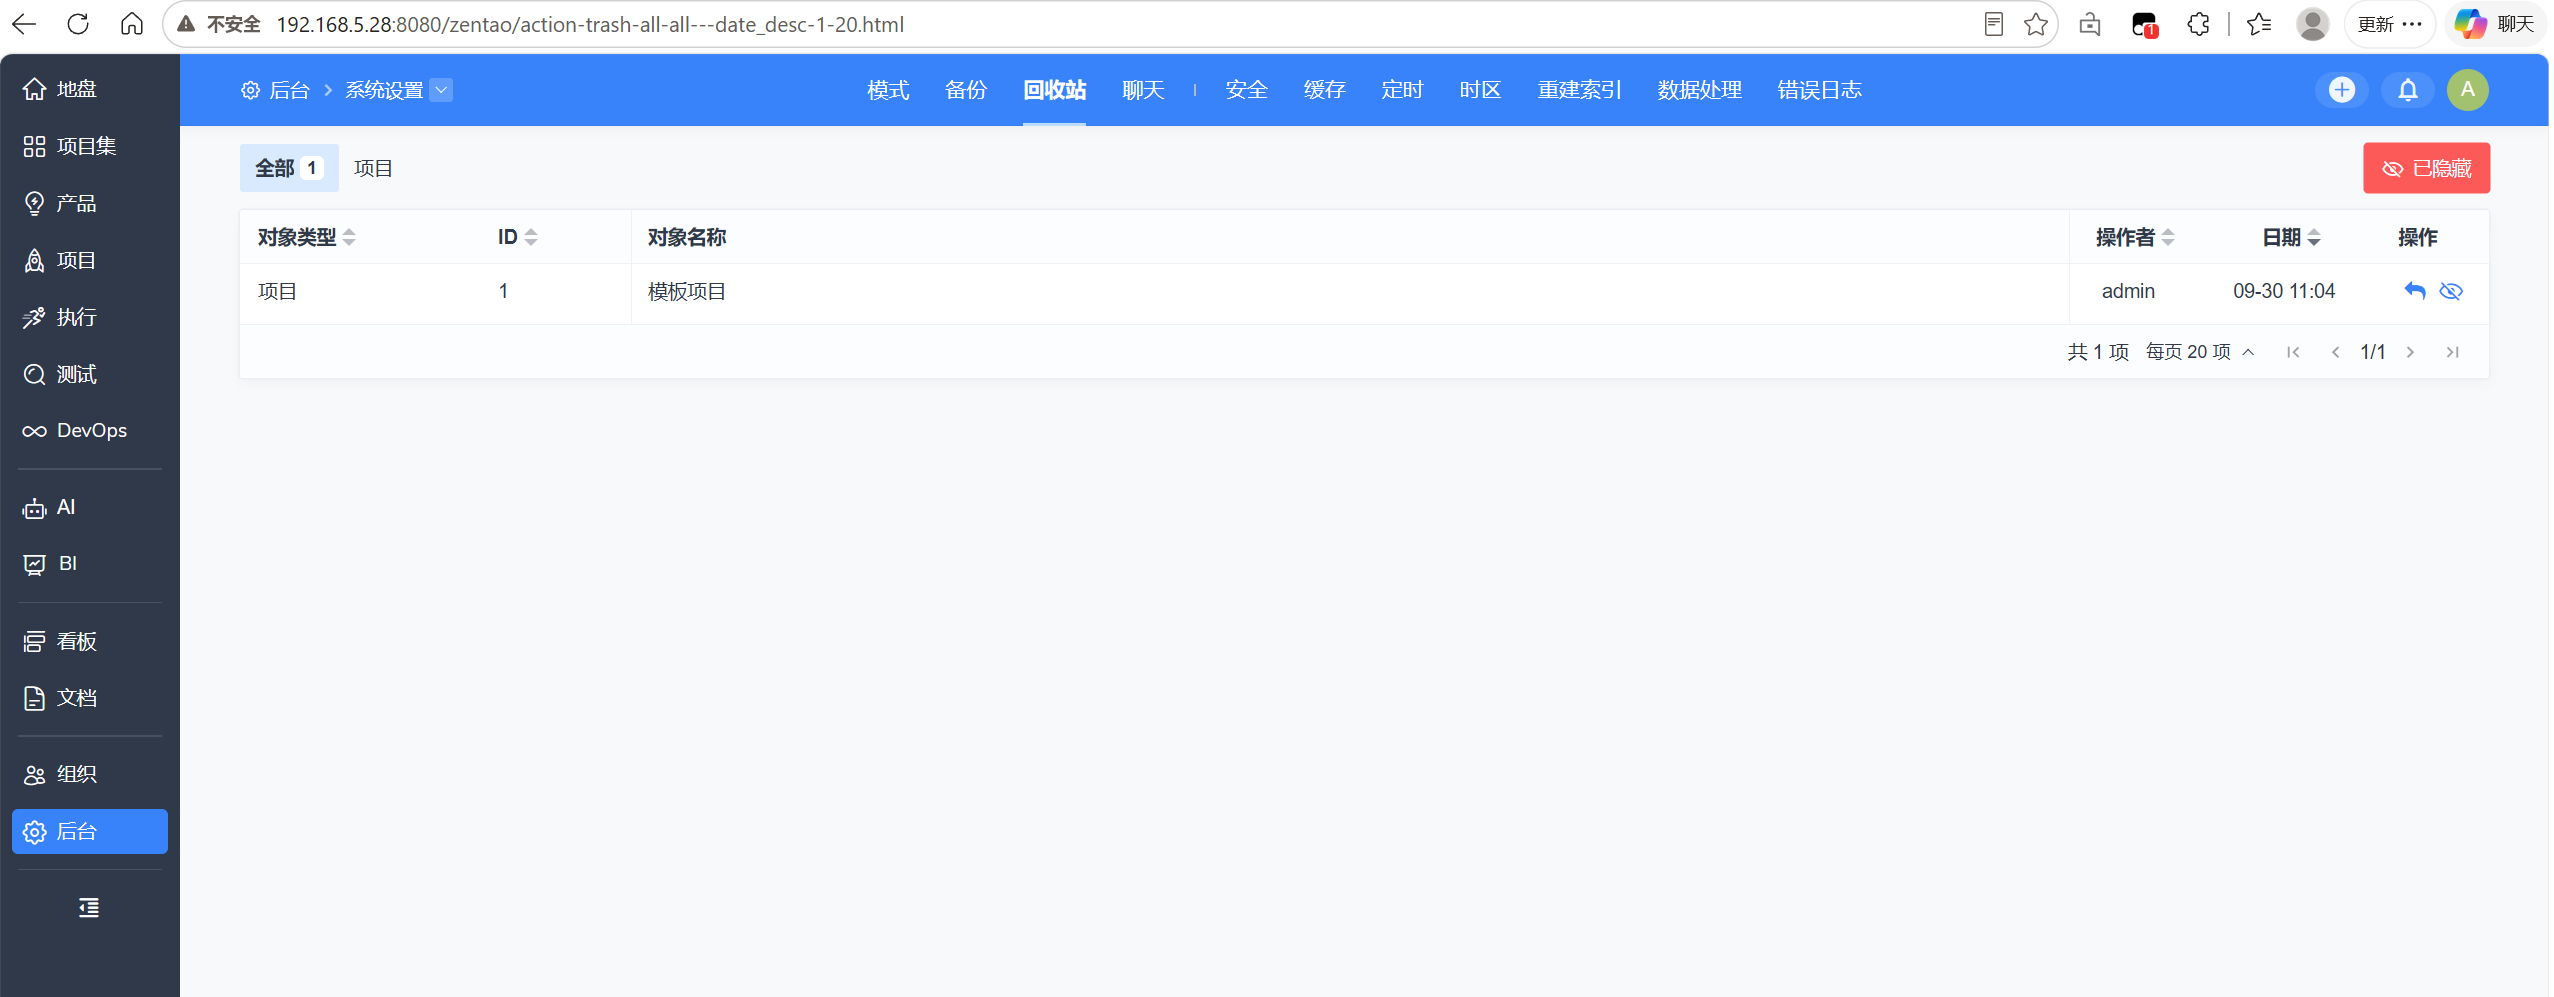
Task: Expand the 系统设置 dropdown
Action: [x=441, y=90]
